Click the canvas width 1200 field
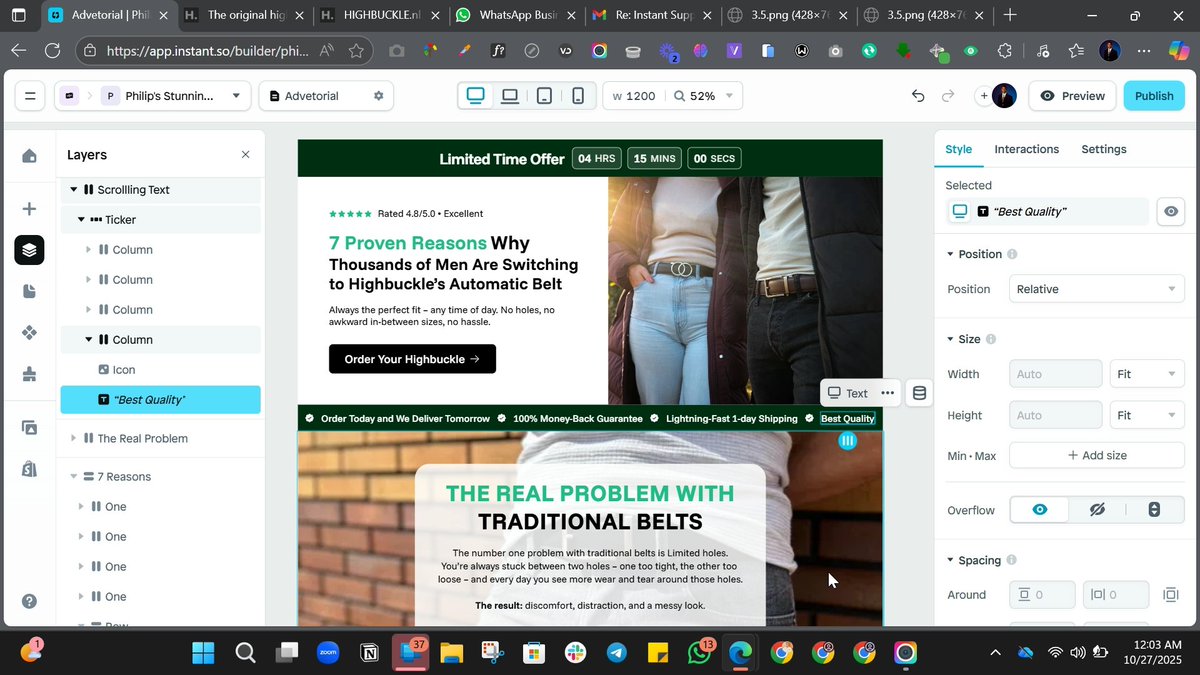Viewport: 1200px width, 675px height. pos(634,96)
